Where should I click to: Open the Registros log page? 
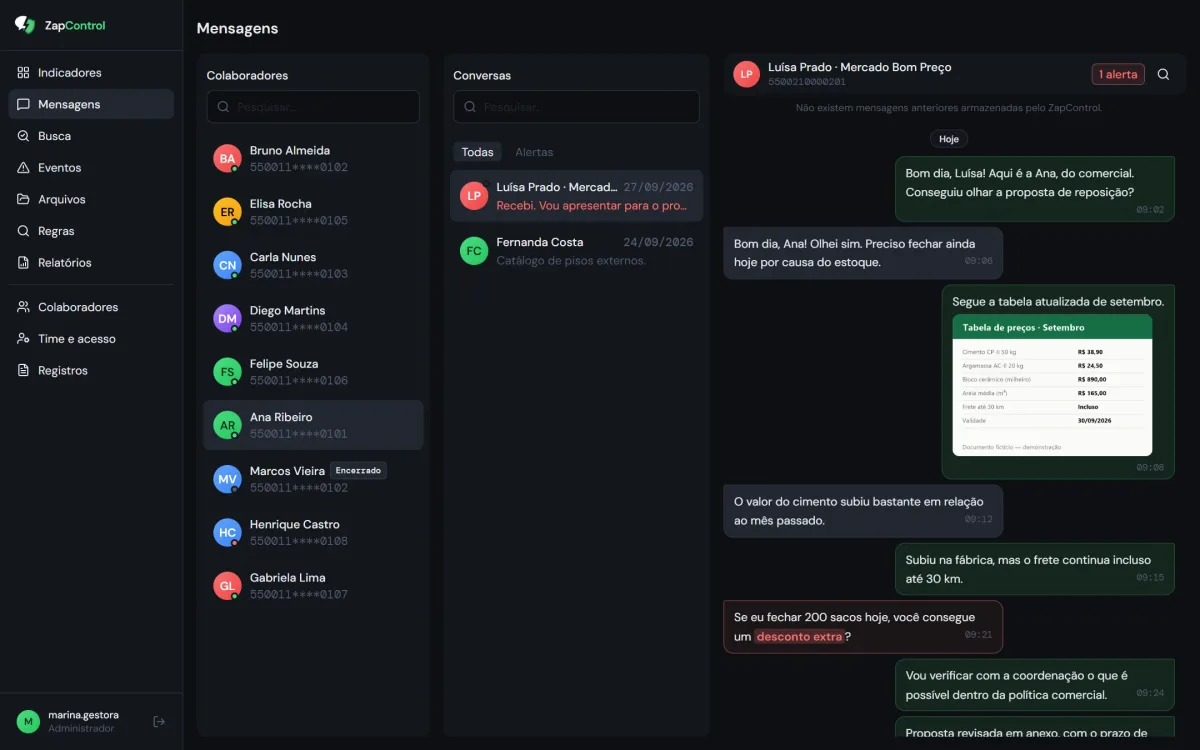(x=91, y=371)
